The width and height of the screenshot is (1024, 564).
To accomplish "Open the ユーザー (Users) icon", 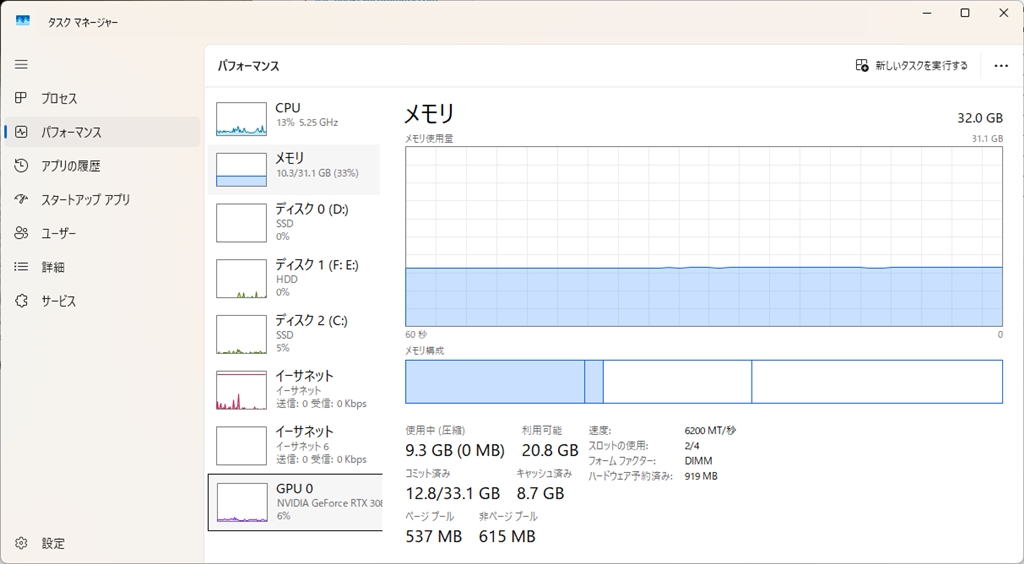I will (21, 233).
